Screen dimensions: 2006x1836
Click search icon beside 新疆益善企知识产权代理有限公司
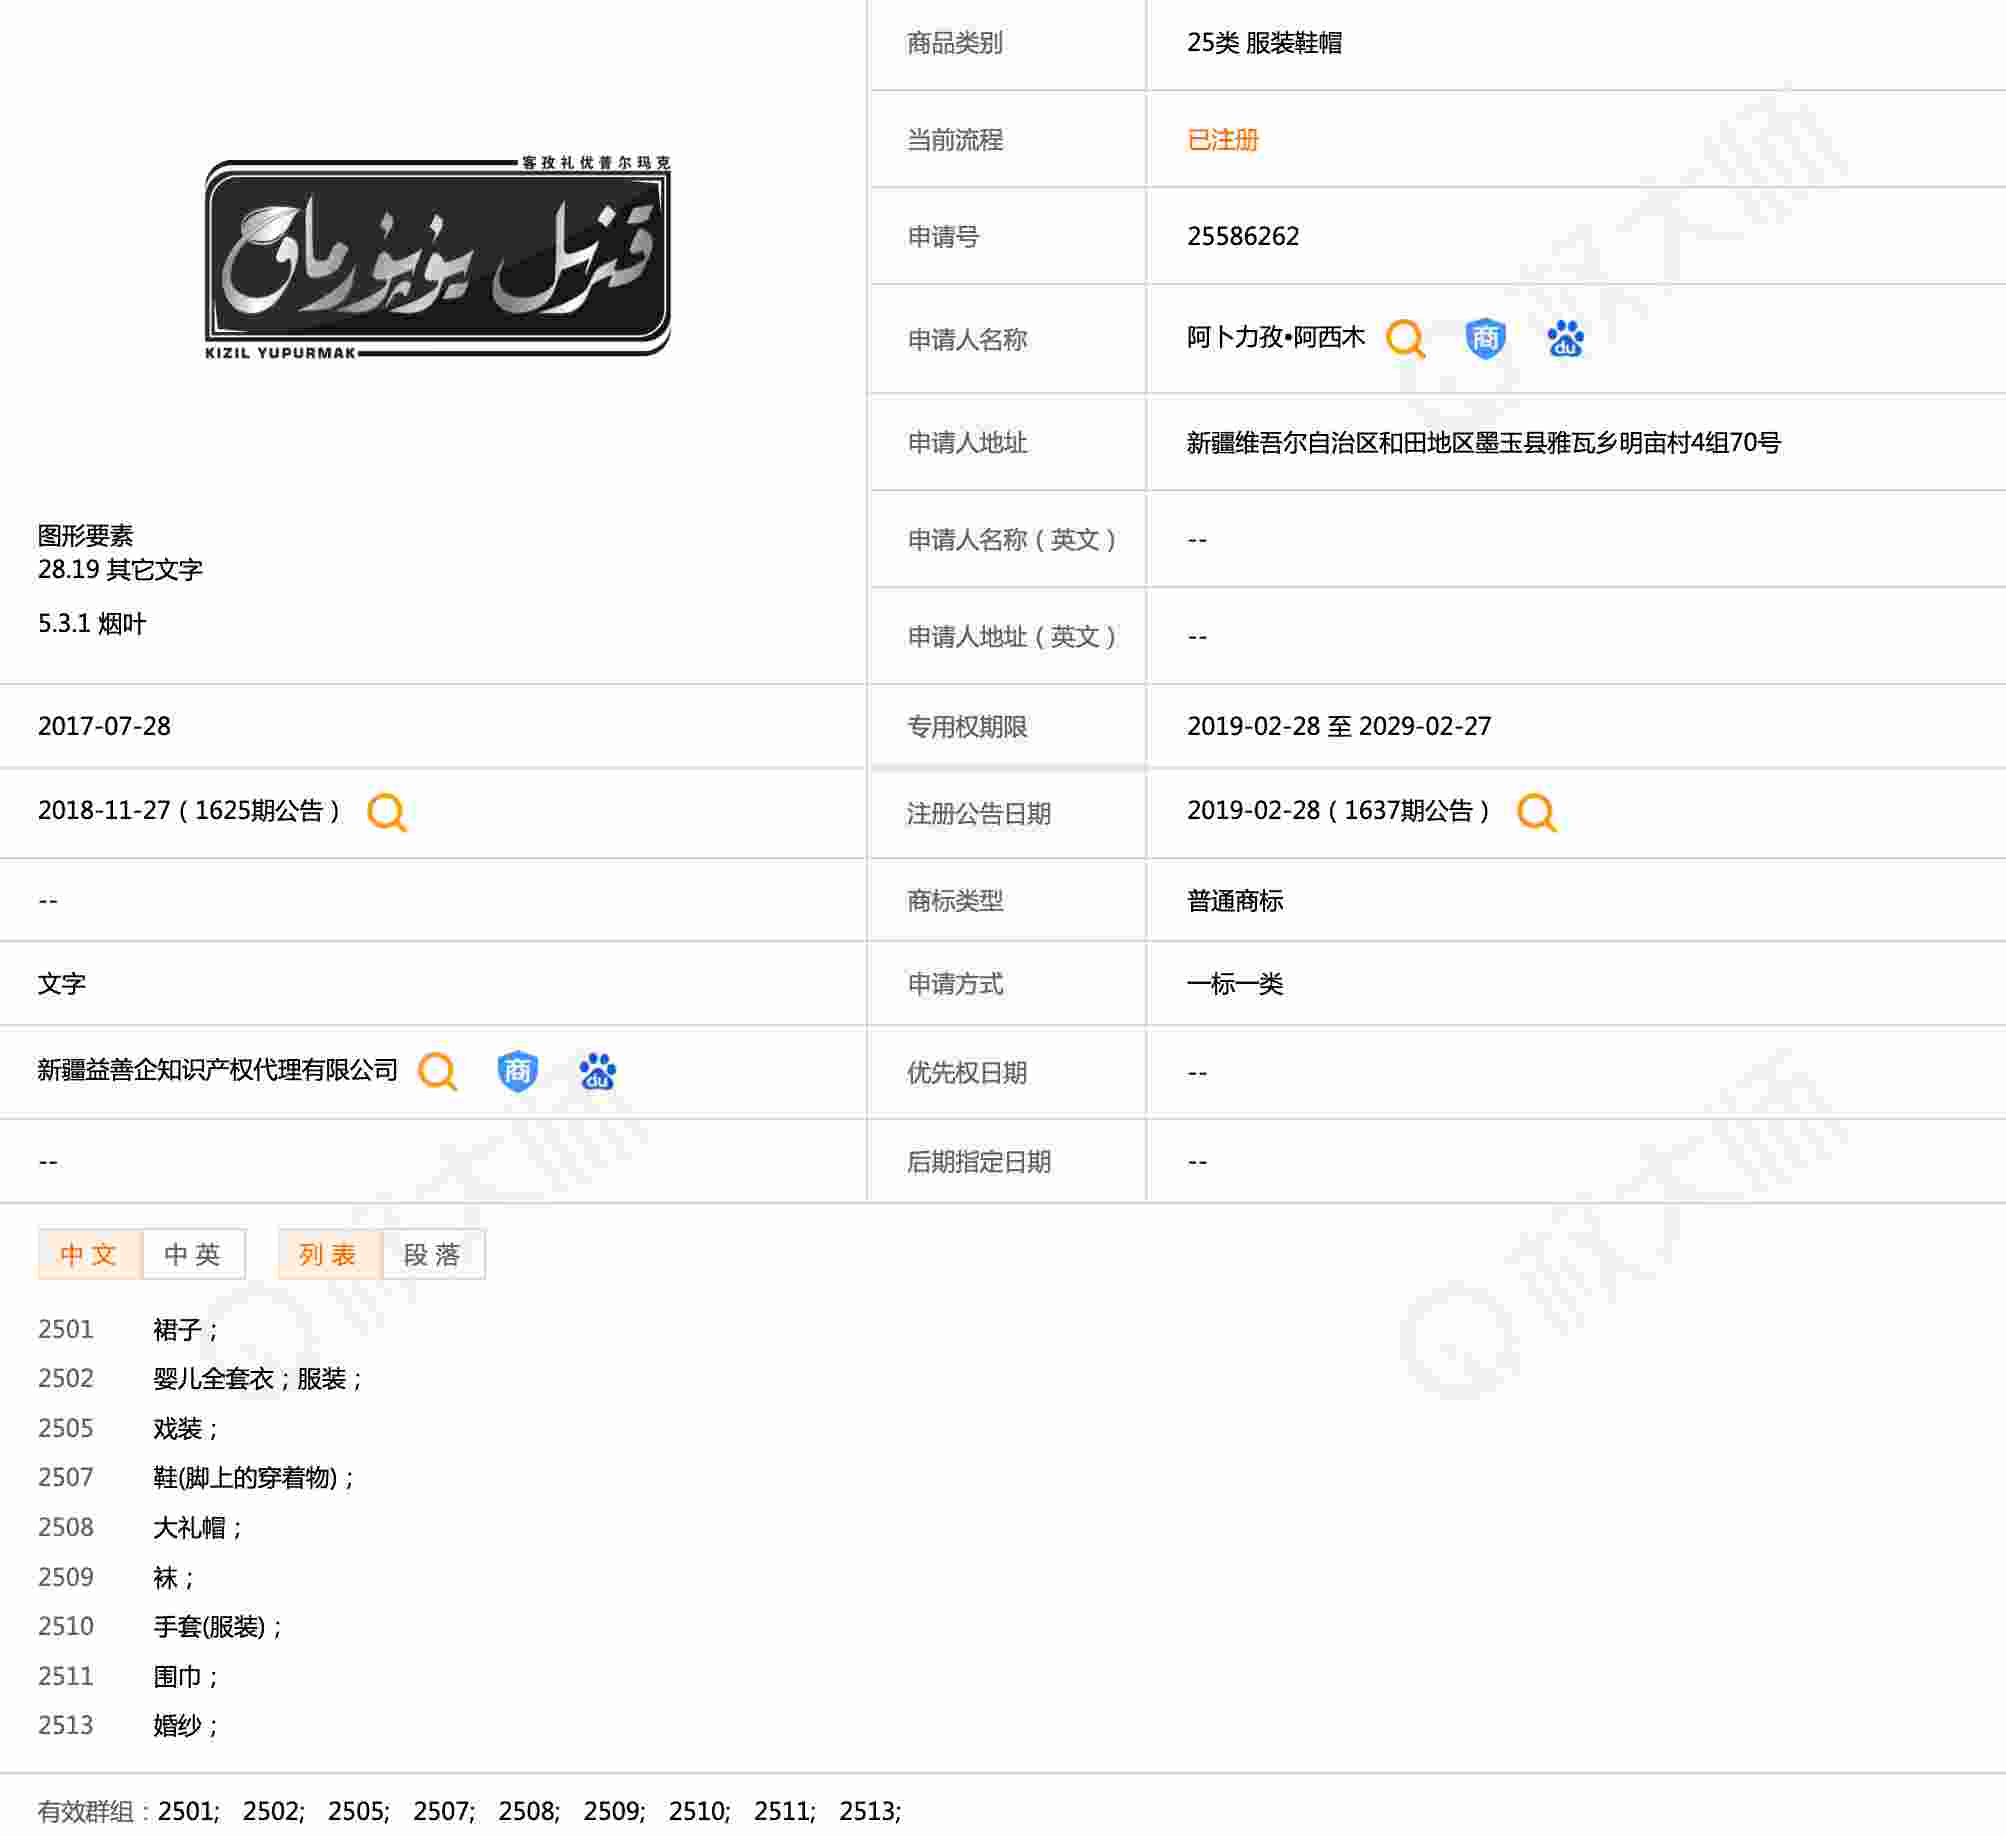click(x=437, y=1071)
